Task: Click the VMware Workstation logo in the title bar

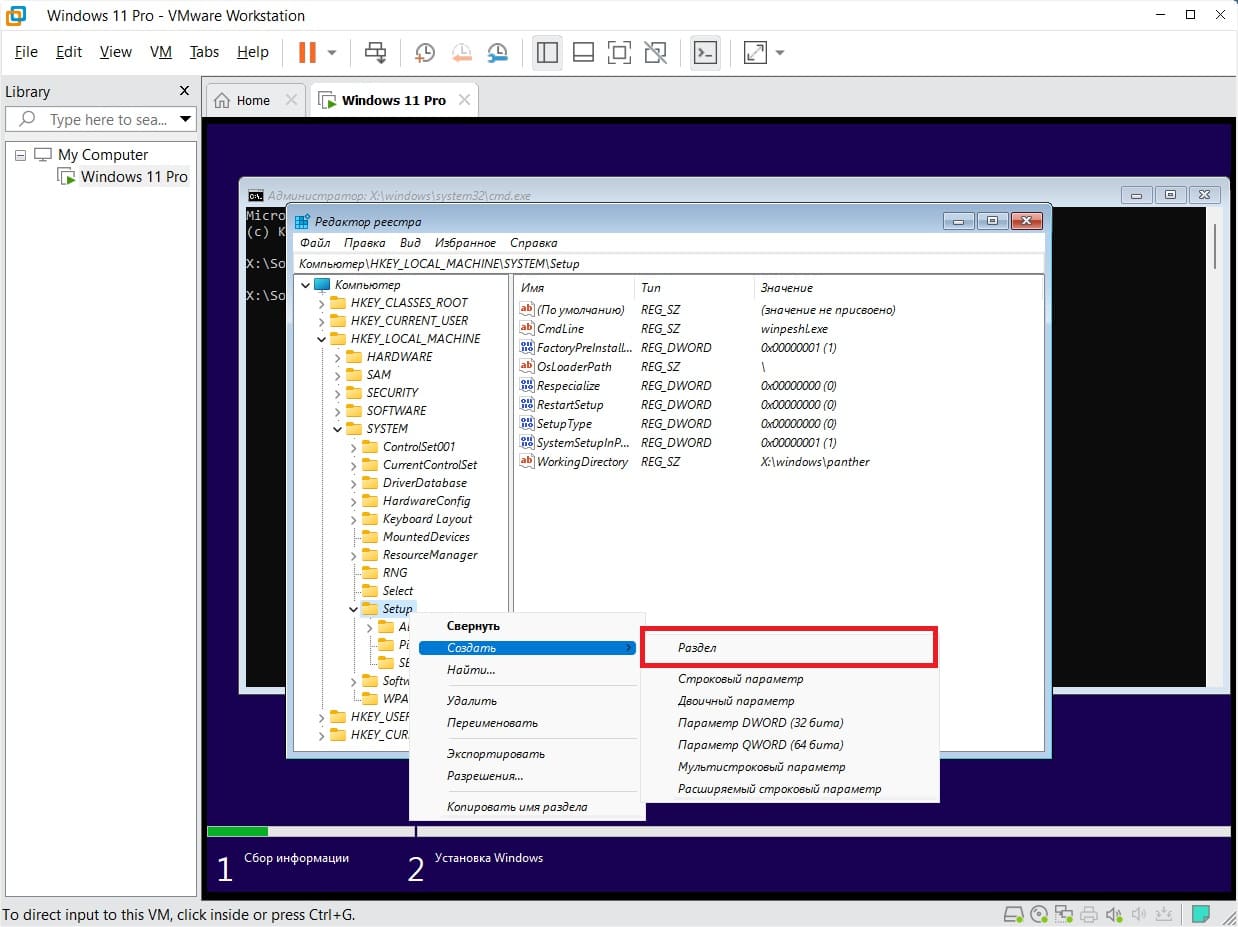Action: pos(17,15)
